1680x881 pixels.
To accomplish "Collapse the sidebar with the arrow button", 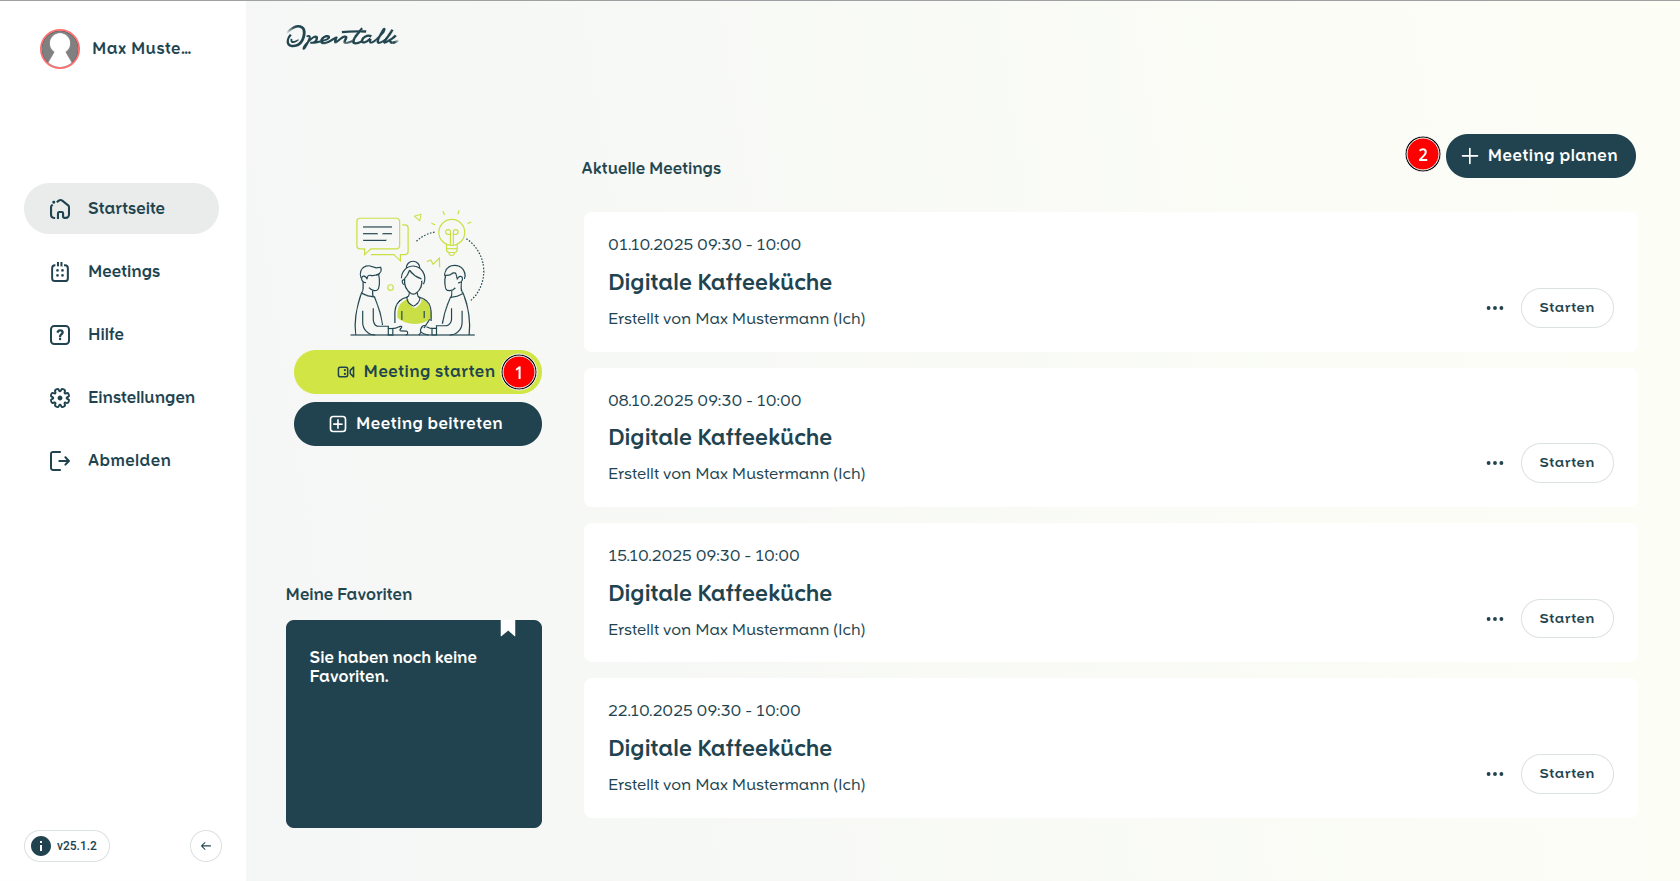I will pyautogui.click(x=206, y=846).
